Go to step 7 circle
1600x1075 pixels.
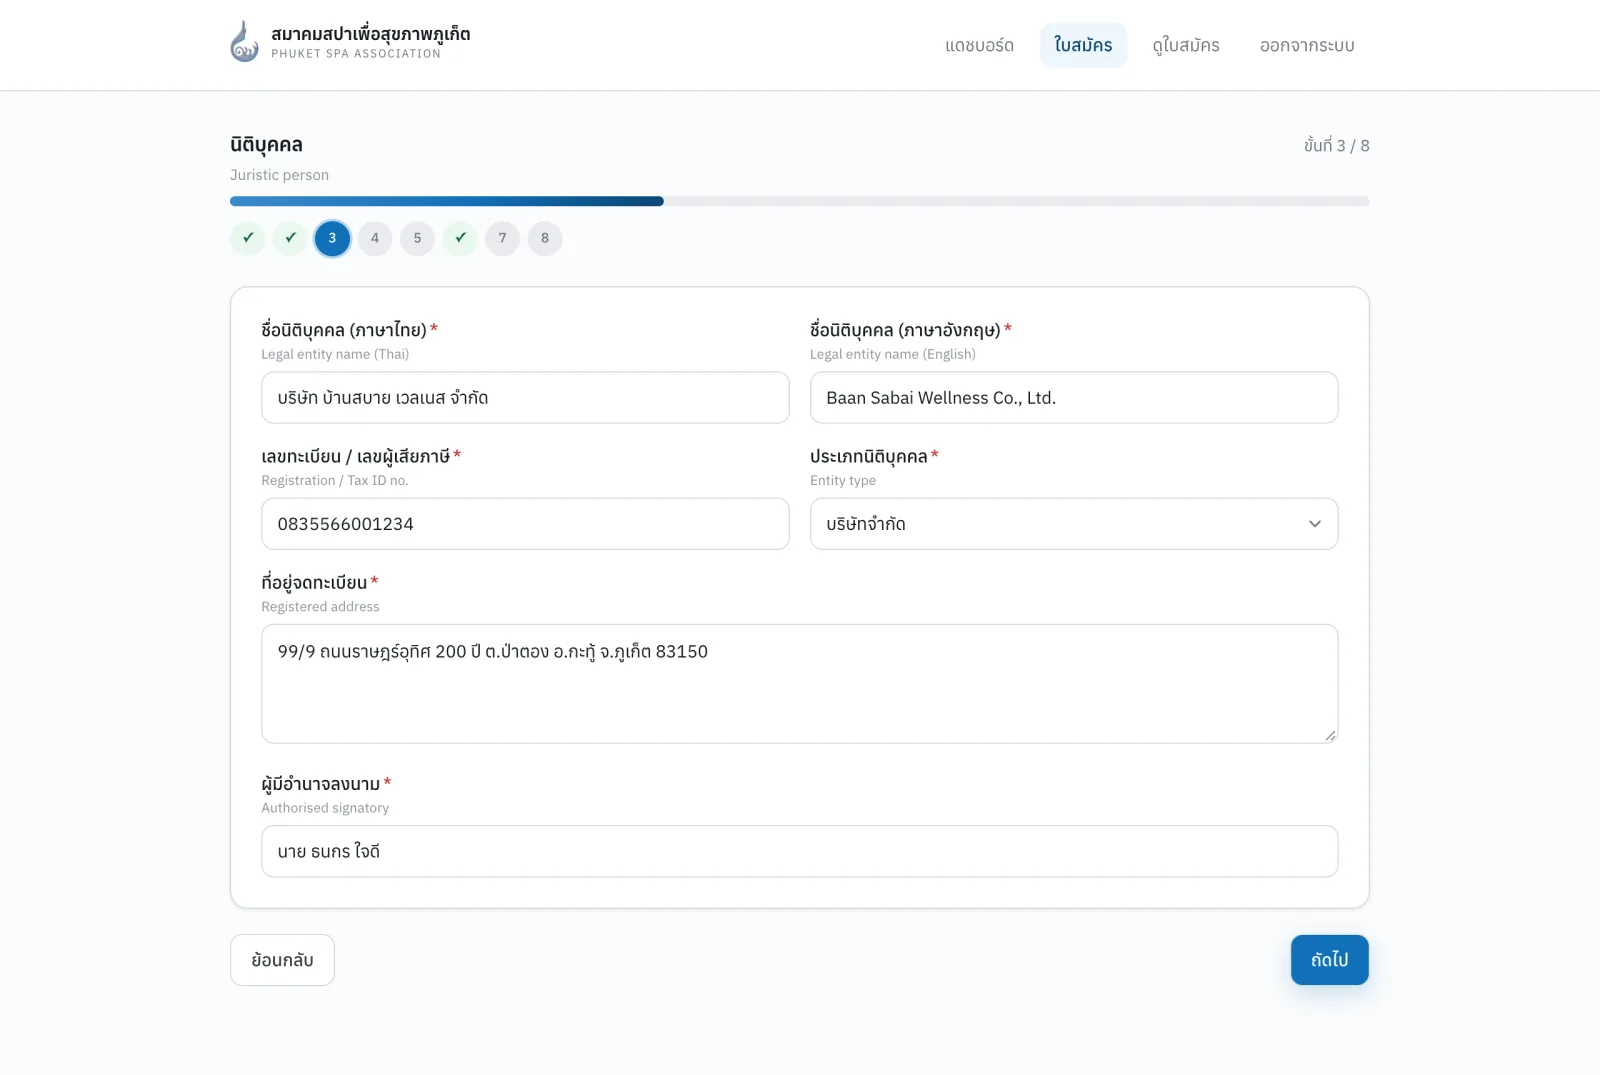(503, 238)
